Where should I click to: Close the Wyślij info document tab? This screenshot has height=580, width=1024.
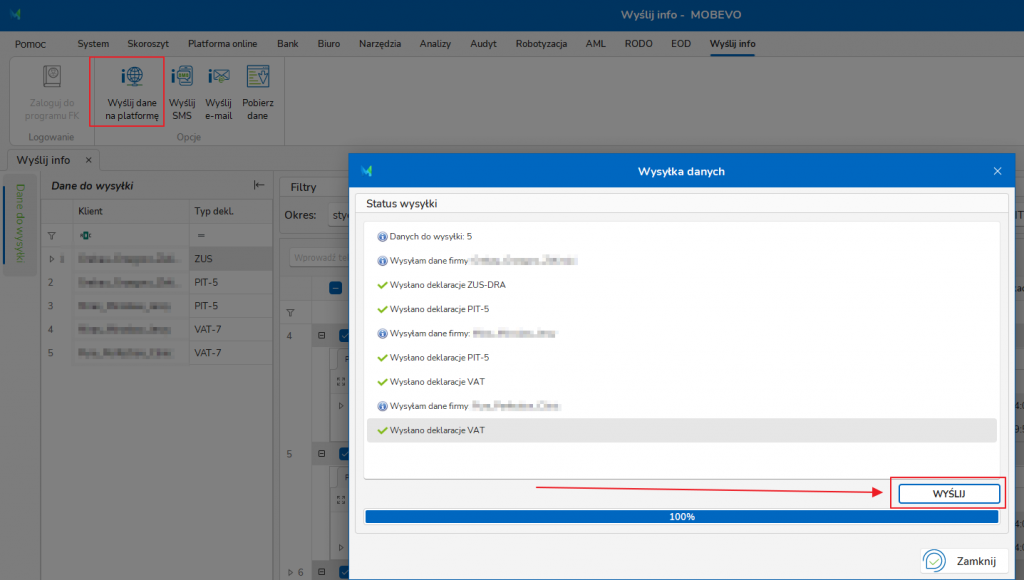[x=88, y=160]
